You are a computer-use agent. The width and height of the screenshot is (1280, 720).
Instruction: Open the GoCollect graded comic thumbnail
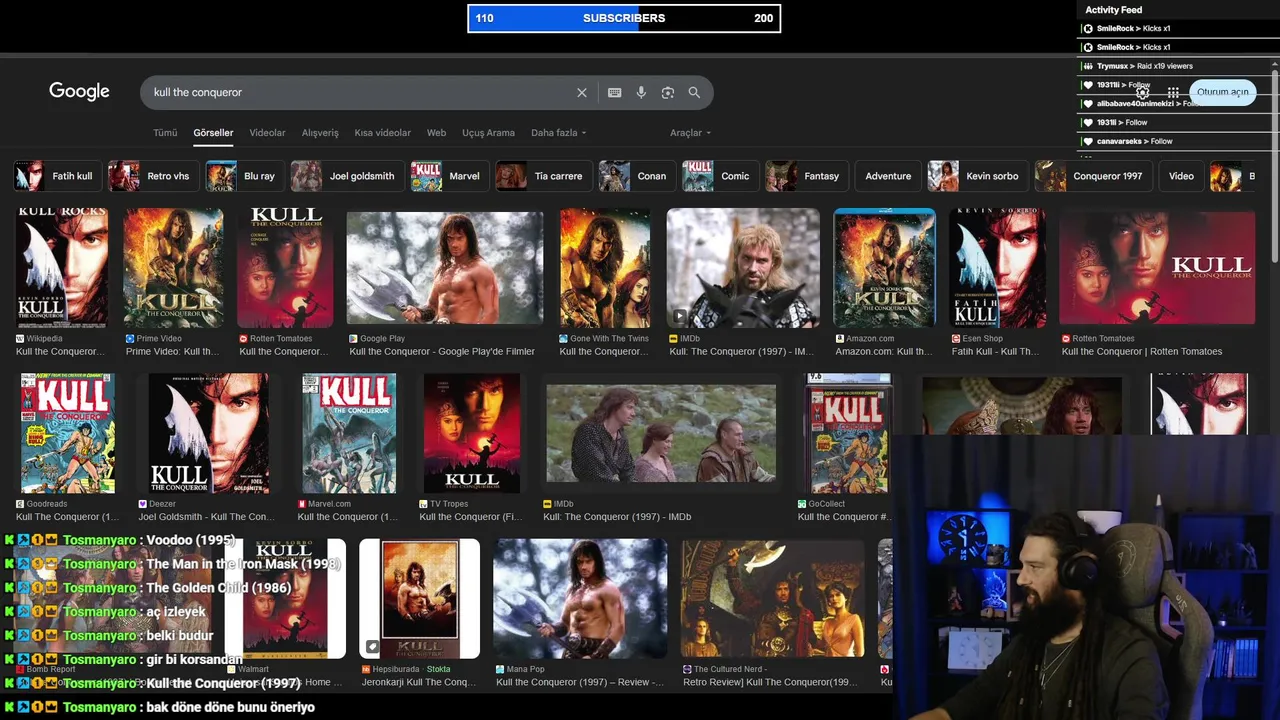[x=848, y=433]
